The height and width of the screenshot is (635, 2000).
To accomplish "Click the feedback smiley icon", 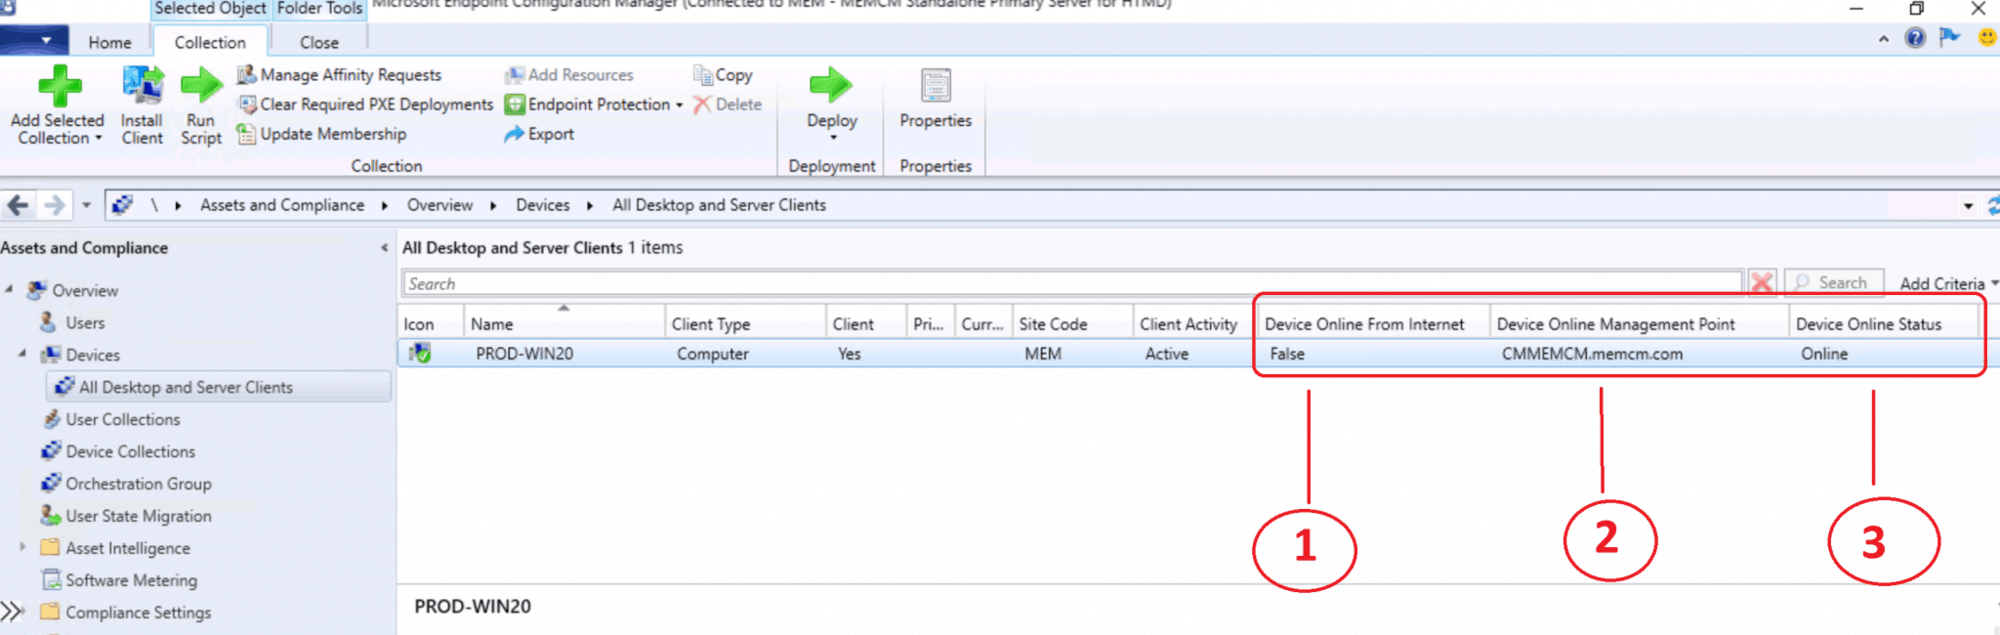I will click(x=1987, y=37).
